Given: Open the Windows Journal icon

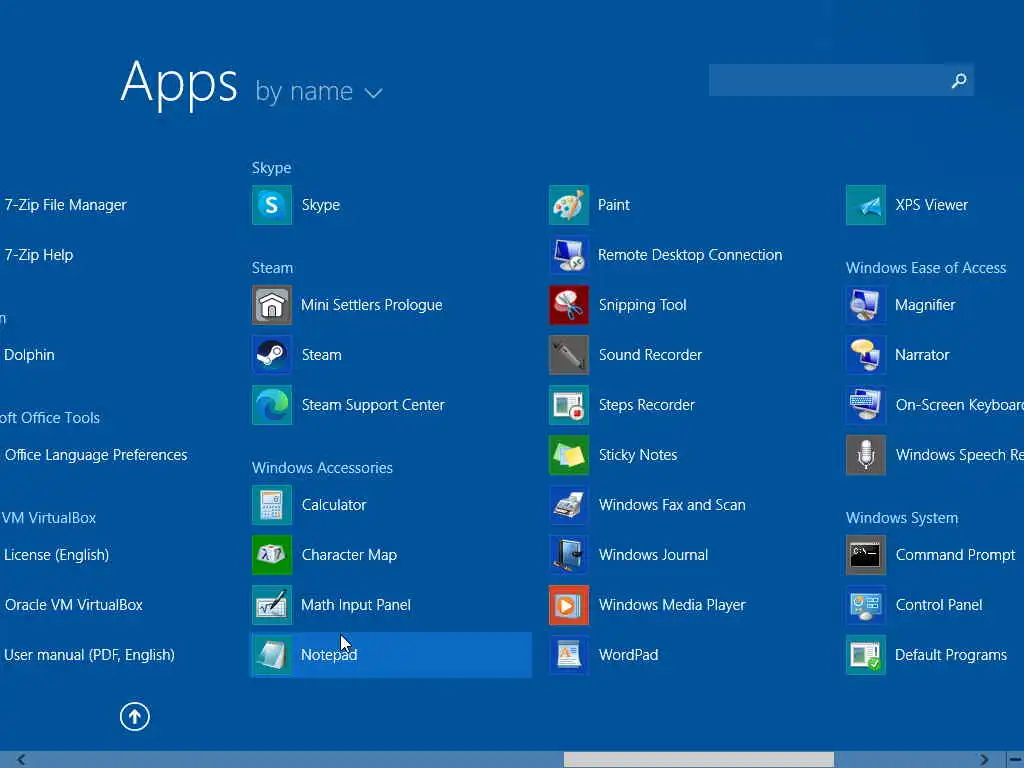Looking at the screenshot, I should point(569,555).
